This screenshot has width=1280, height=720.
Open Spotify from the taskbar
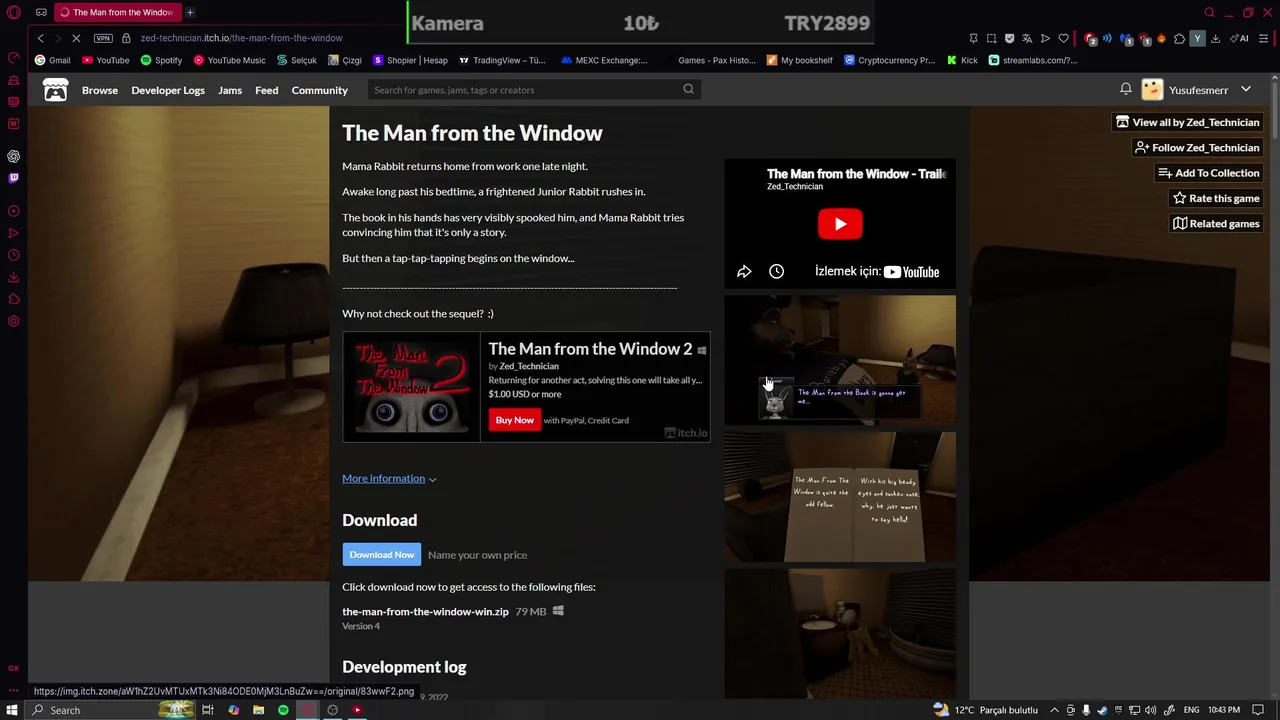click(283, 710)
